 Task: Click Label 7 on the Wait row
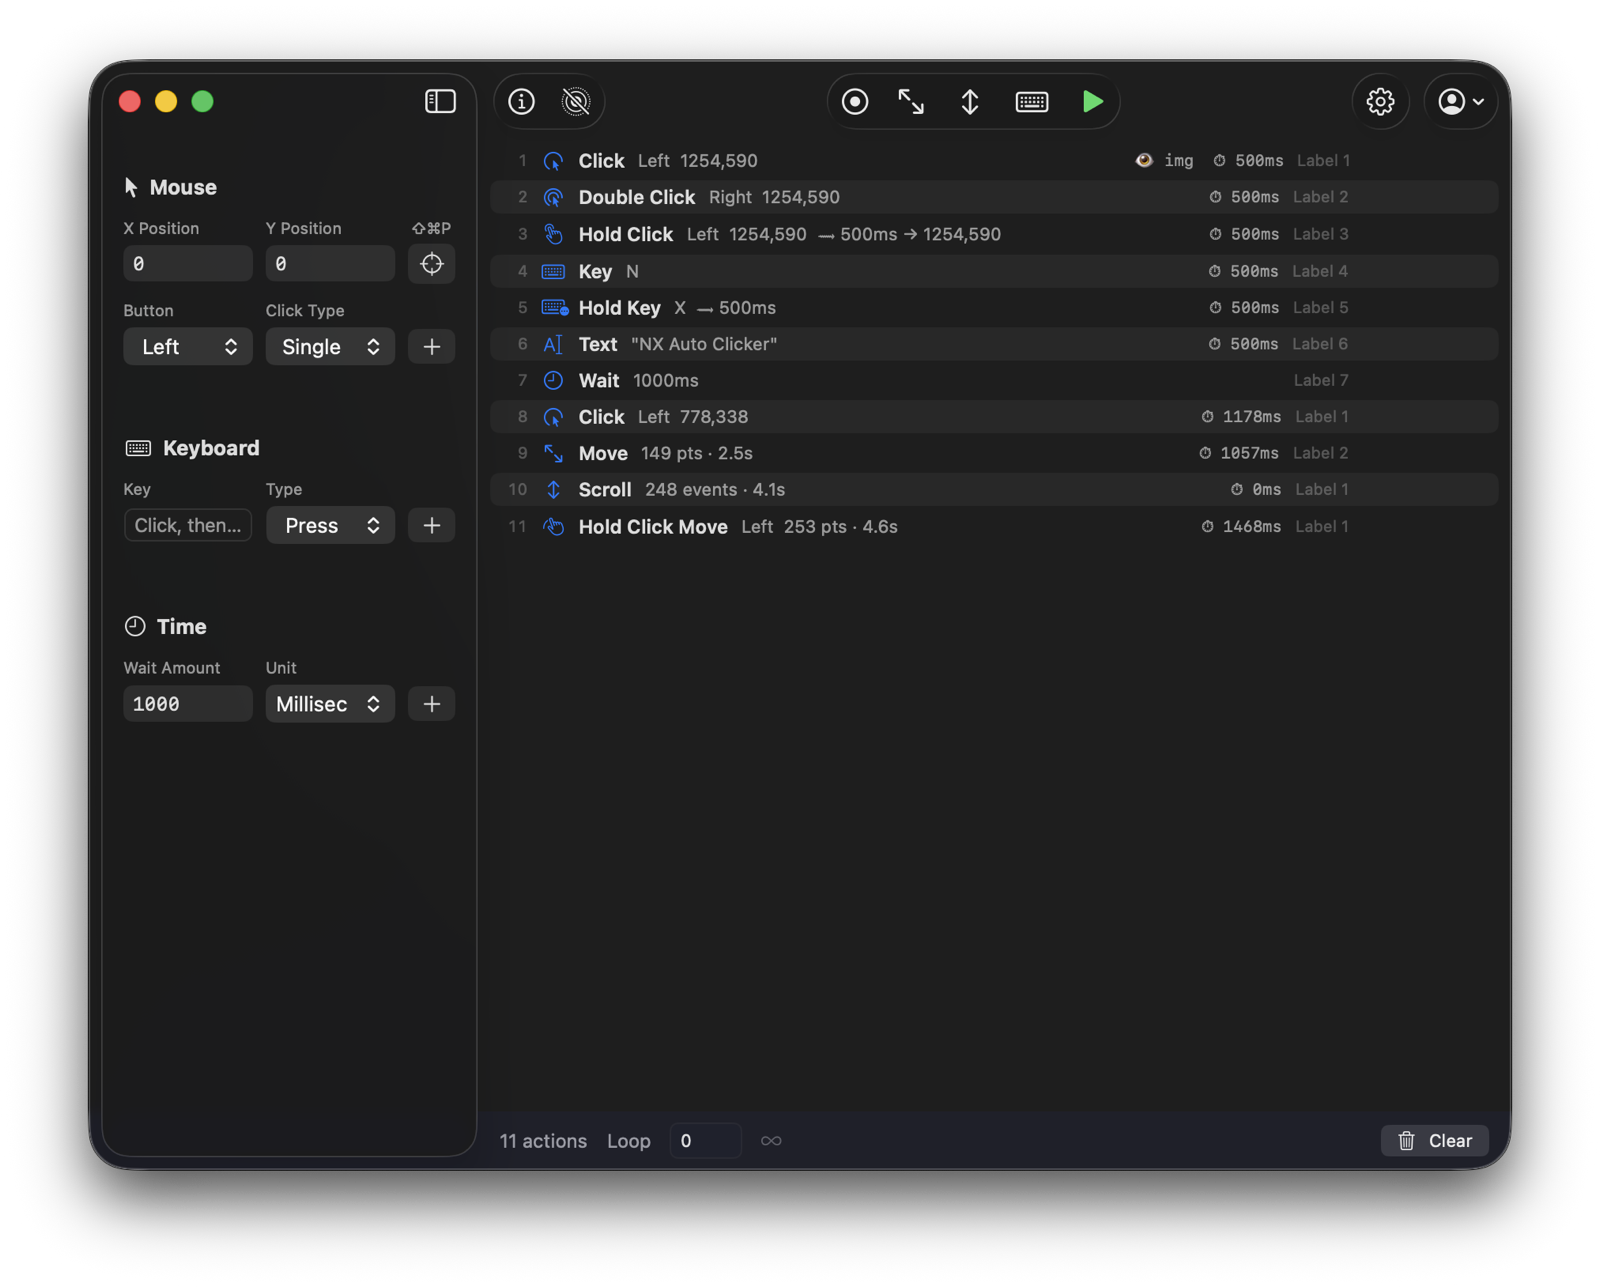point(1321,380)
